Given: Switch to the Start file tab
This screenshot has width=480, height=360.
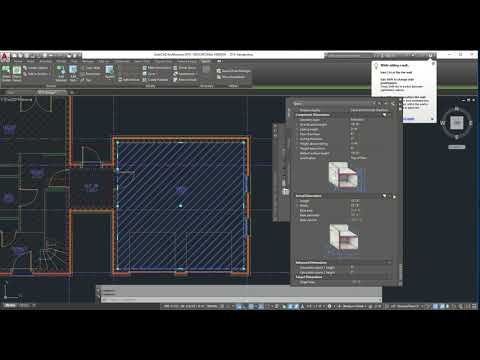Looking at the screenshot, I should (x=11, y=92).
